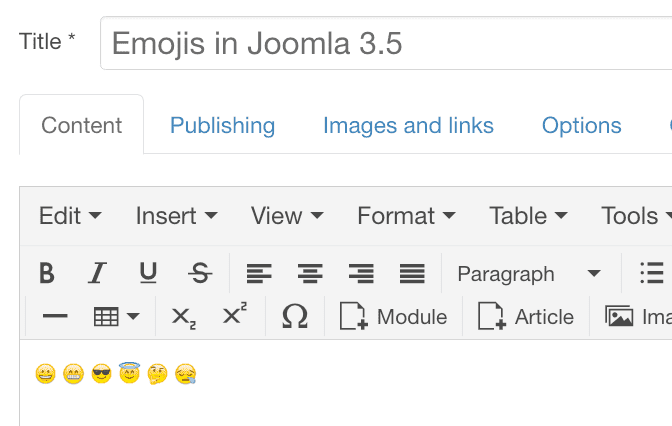Apply subscript formatting
672x426 pixels.
pos(184,318)
